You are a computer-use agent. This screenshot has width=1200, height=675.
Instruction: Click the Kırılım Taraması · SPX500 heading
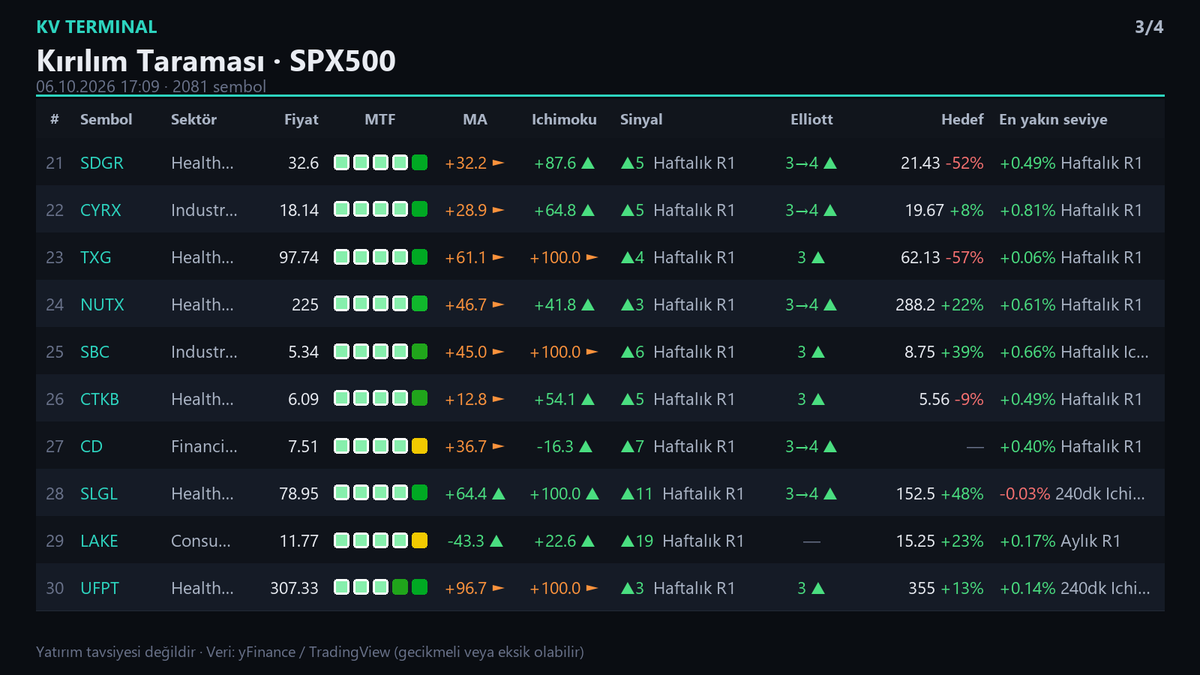coord(216,61)
